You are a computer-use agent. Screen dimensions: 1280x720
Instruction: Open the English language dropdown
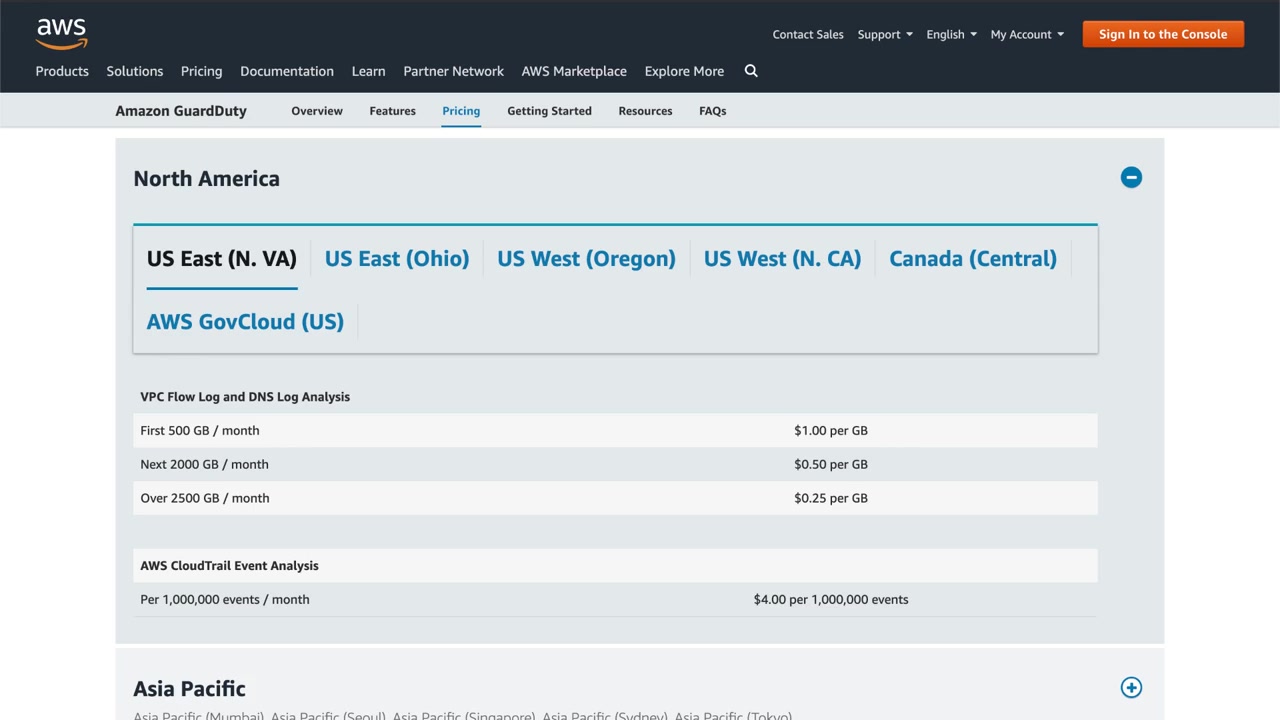[x=951, y=34]
